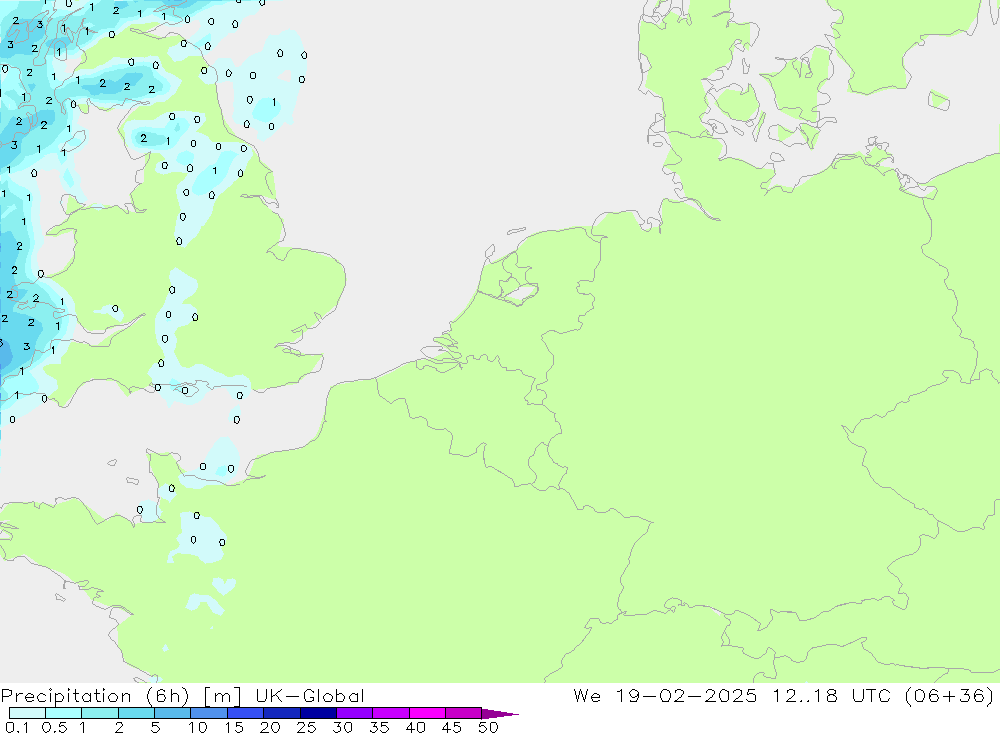Click the 0.1–0.5 palest cyan legend swatch
1000x733 pixels.
tap(27, 713)
